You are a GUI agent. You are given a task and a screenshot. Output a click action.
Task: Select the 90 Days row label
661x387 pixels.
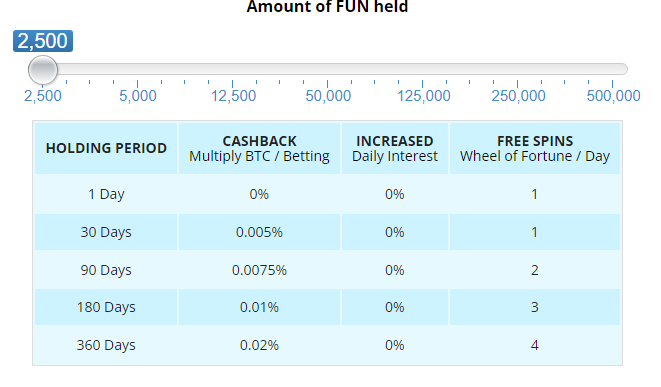pyautogui.click(x=106, y=270)
